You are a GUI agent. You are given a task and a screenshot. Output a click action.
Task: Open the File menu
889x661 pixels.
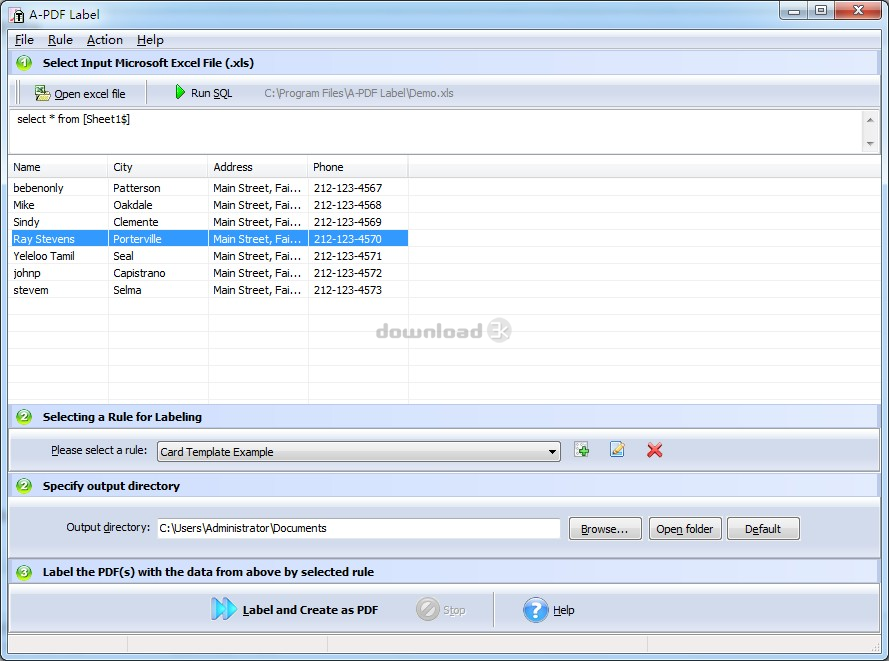[24, 40]
